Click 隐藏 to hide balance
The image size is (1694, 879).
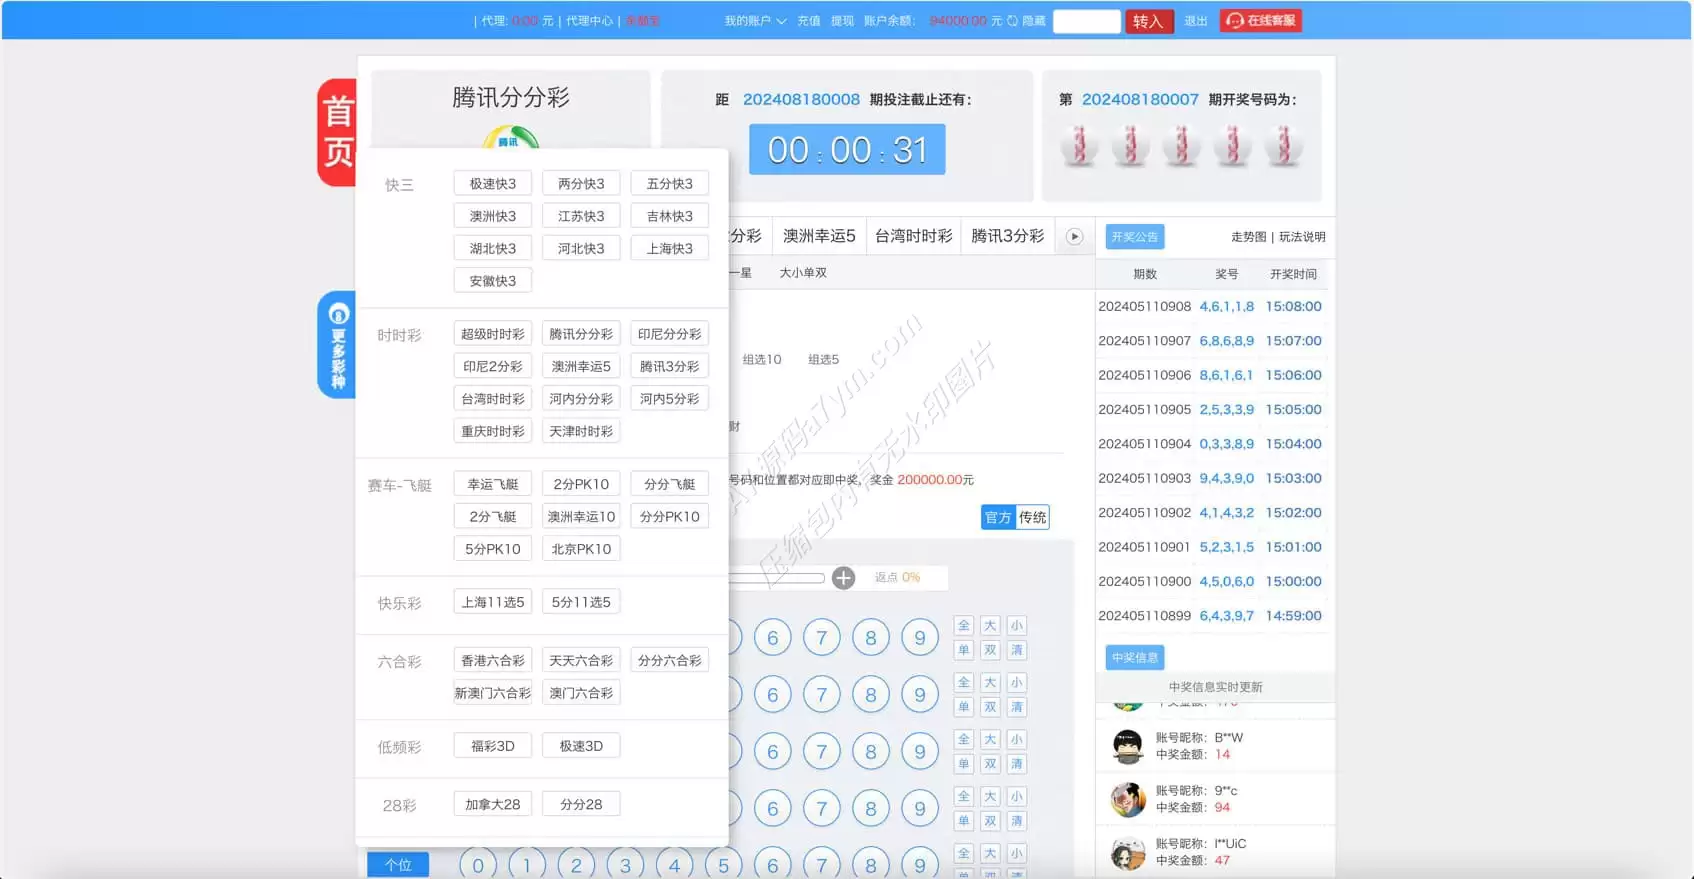[x=1034, y=21]
